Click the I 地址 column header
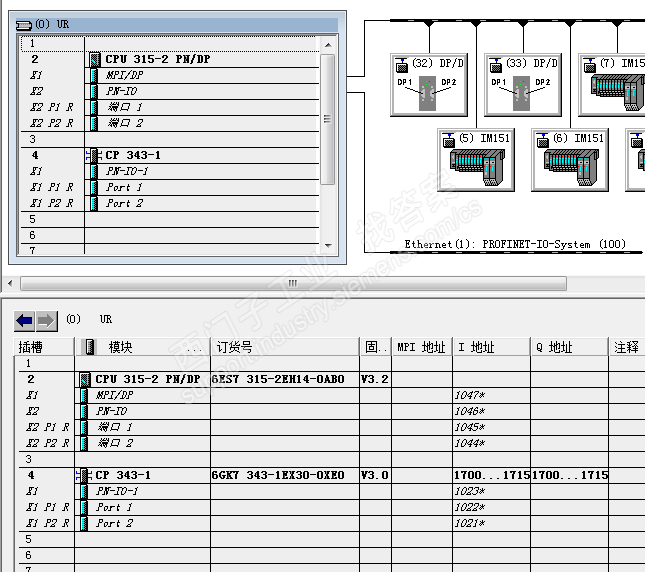The width and height of the screenshot is (645, 572). click(491, 347)
